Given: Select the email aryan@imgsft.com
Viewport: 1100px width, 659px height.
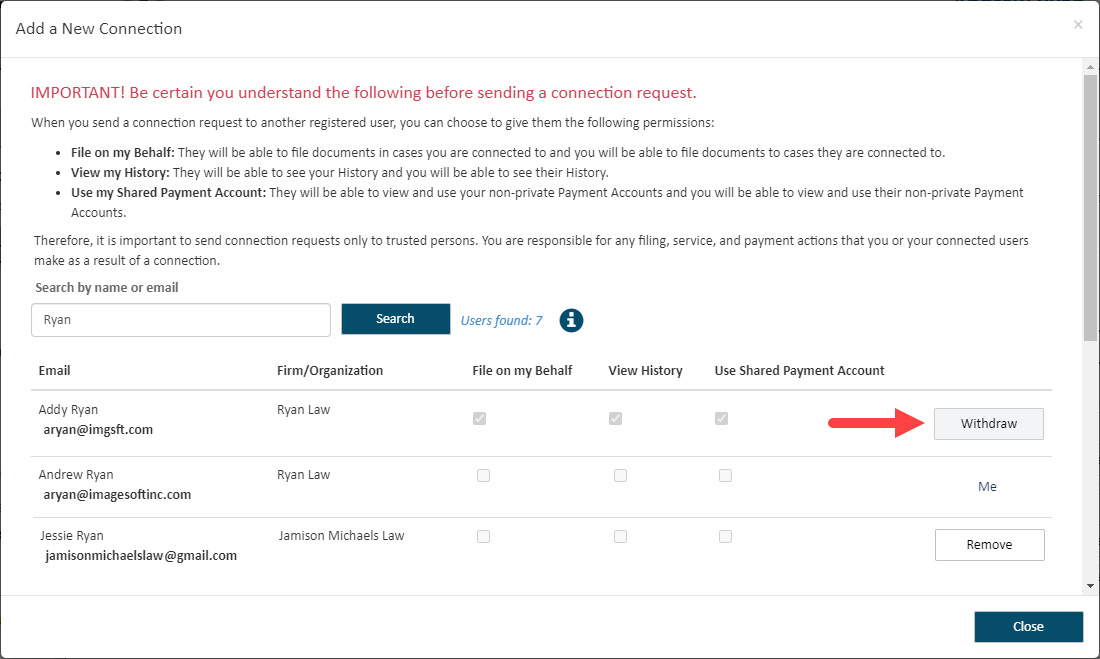Looking at the screenshot, I should tap(98, 430).
